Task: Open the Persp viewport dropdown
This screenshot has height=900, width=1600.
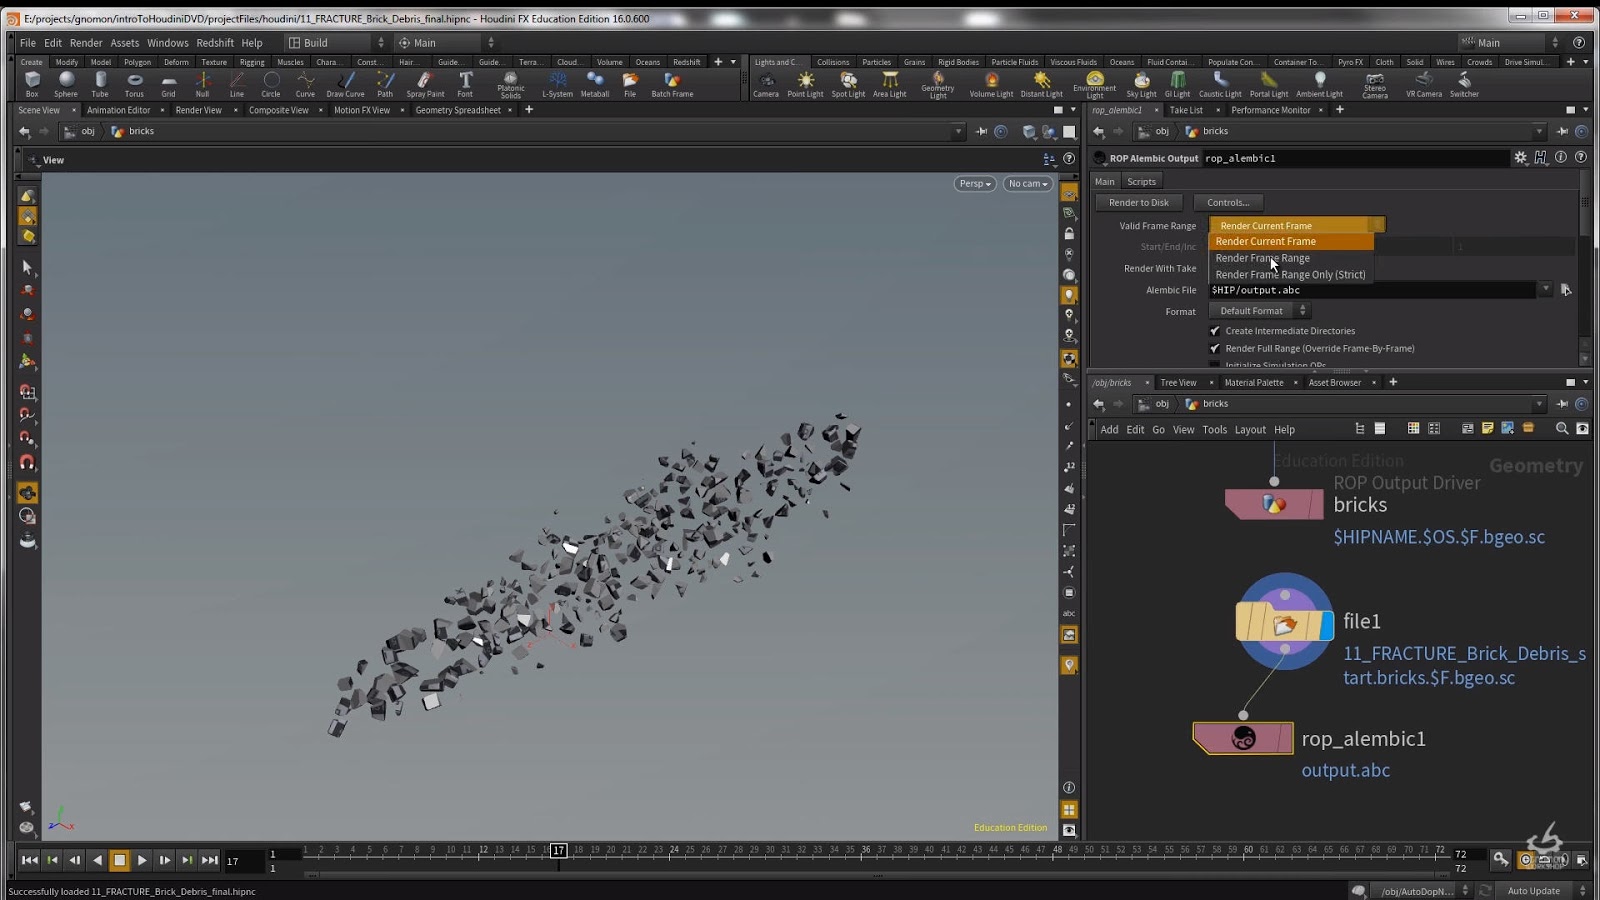Action: click(x=975, y=184)
